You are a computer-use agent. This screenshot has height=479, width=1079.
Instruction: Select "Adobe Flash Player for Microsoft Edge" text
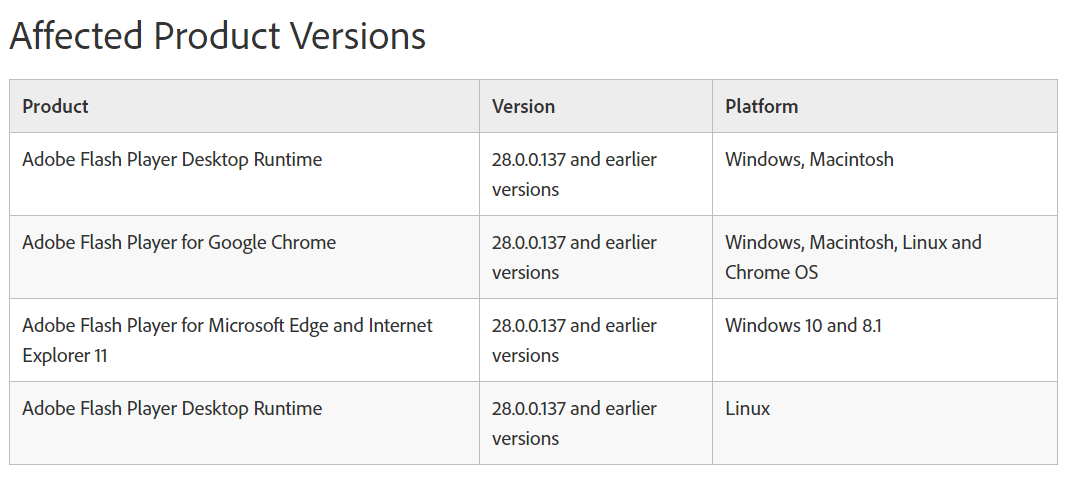pyautogui.click(x=227, y=325)
